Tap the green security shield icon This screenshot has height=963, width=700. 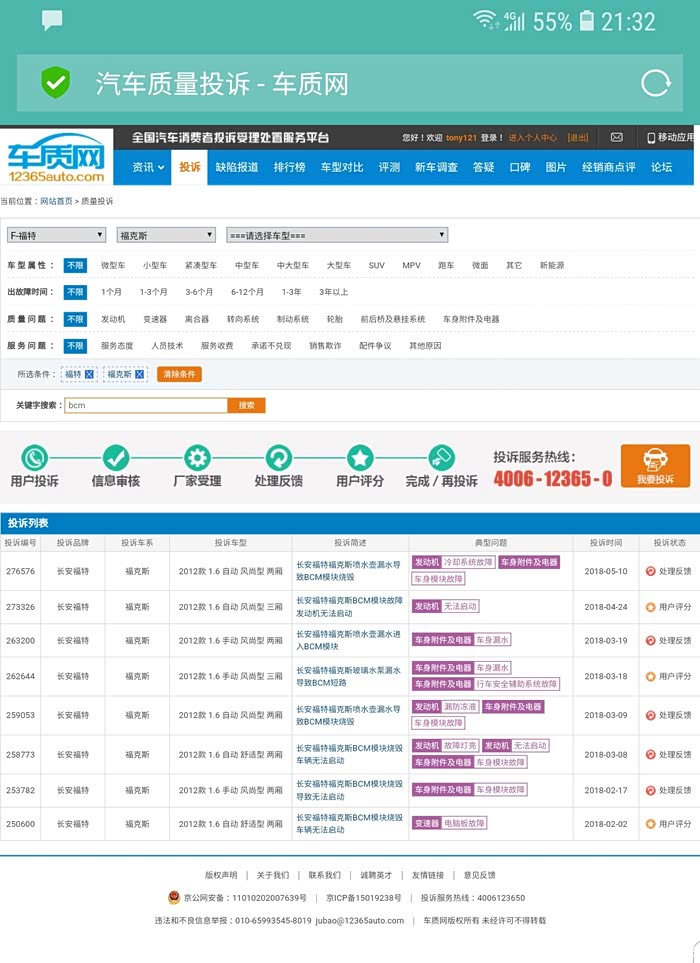(x=56, y=83)
